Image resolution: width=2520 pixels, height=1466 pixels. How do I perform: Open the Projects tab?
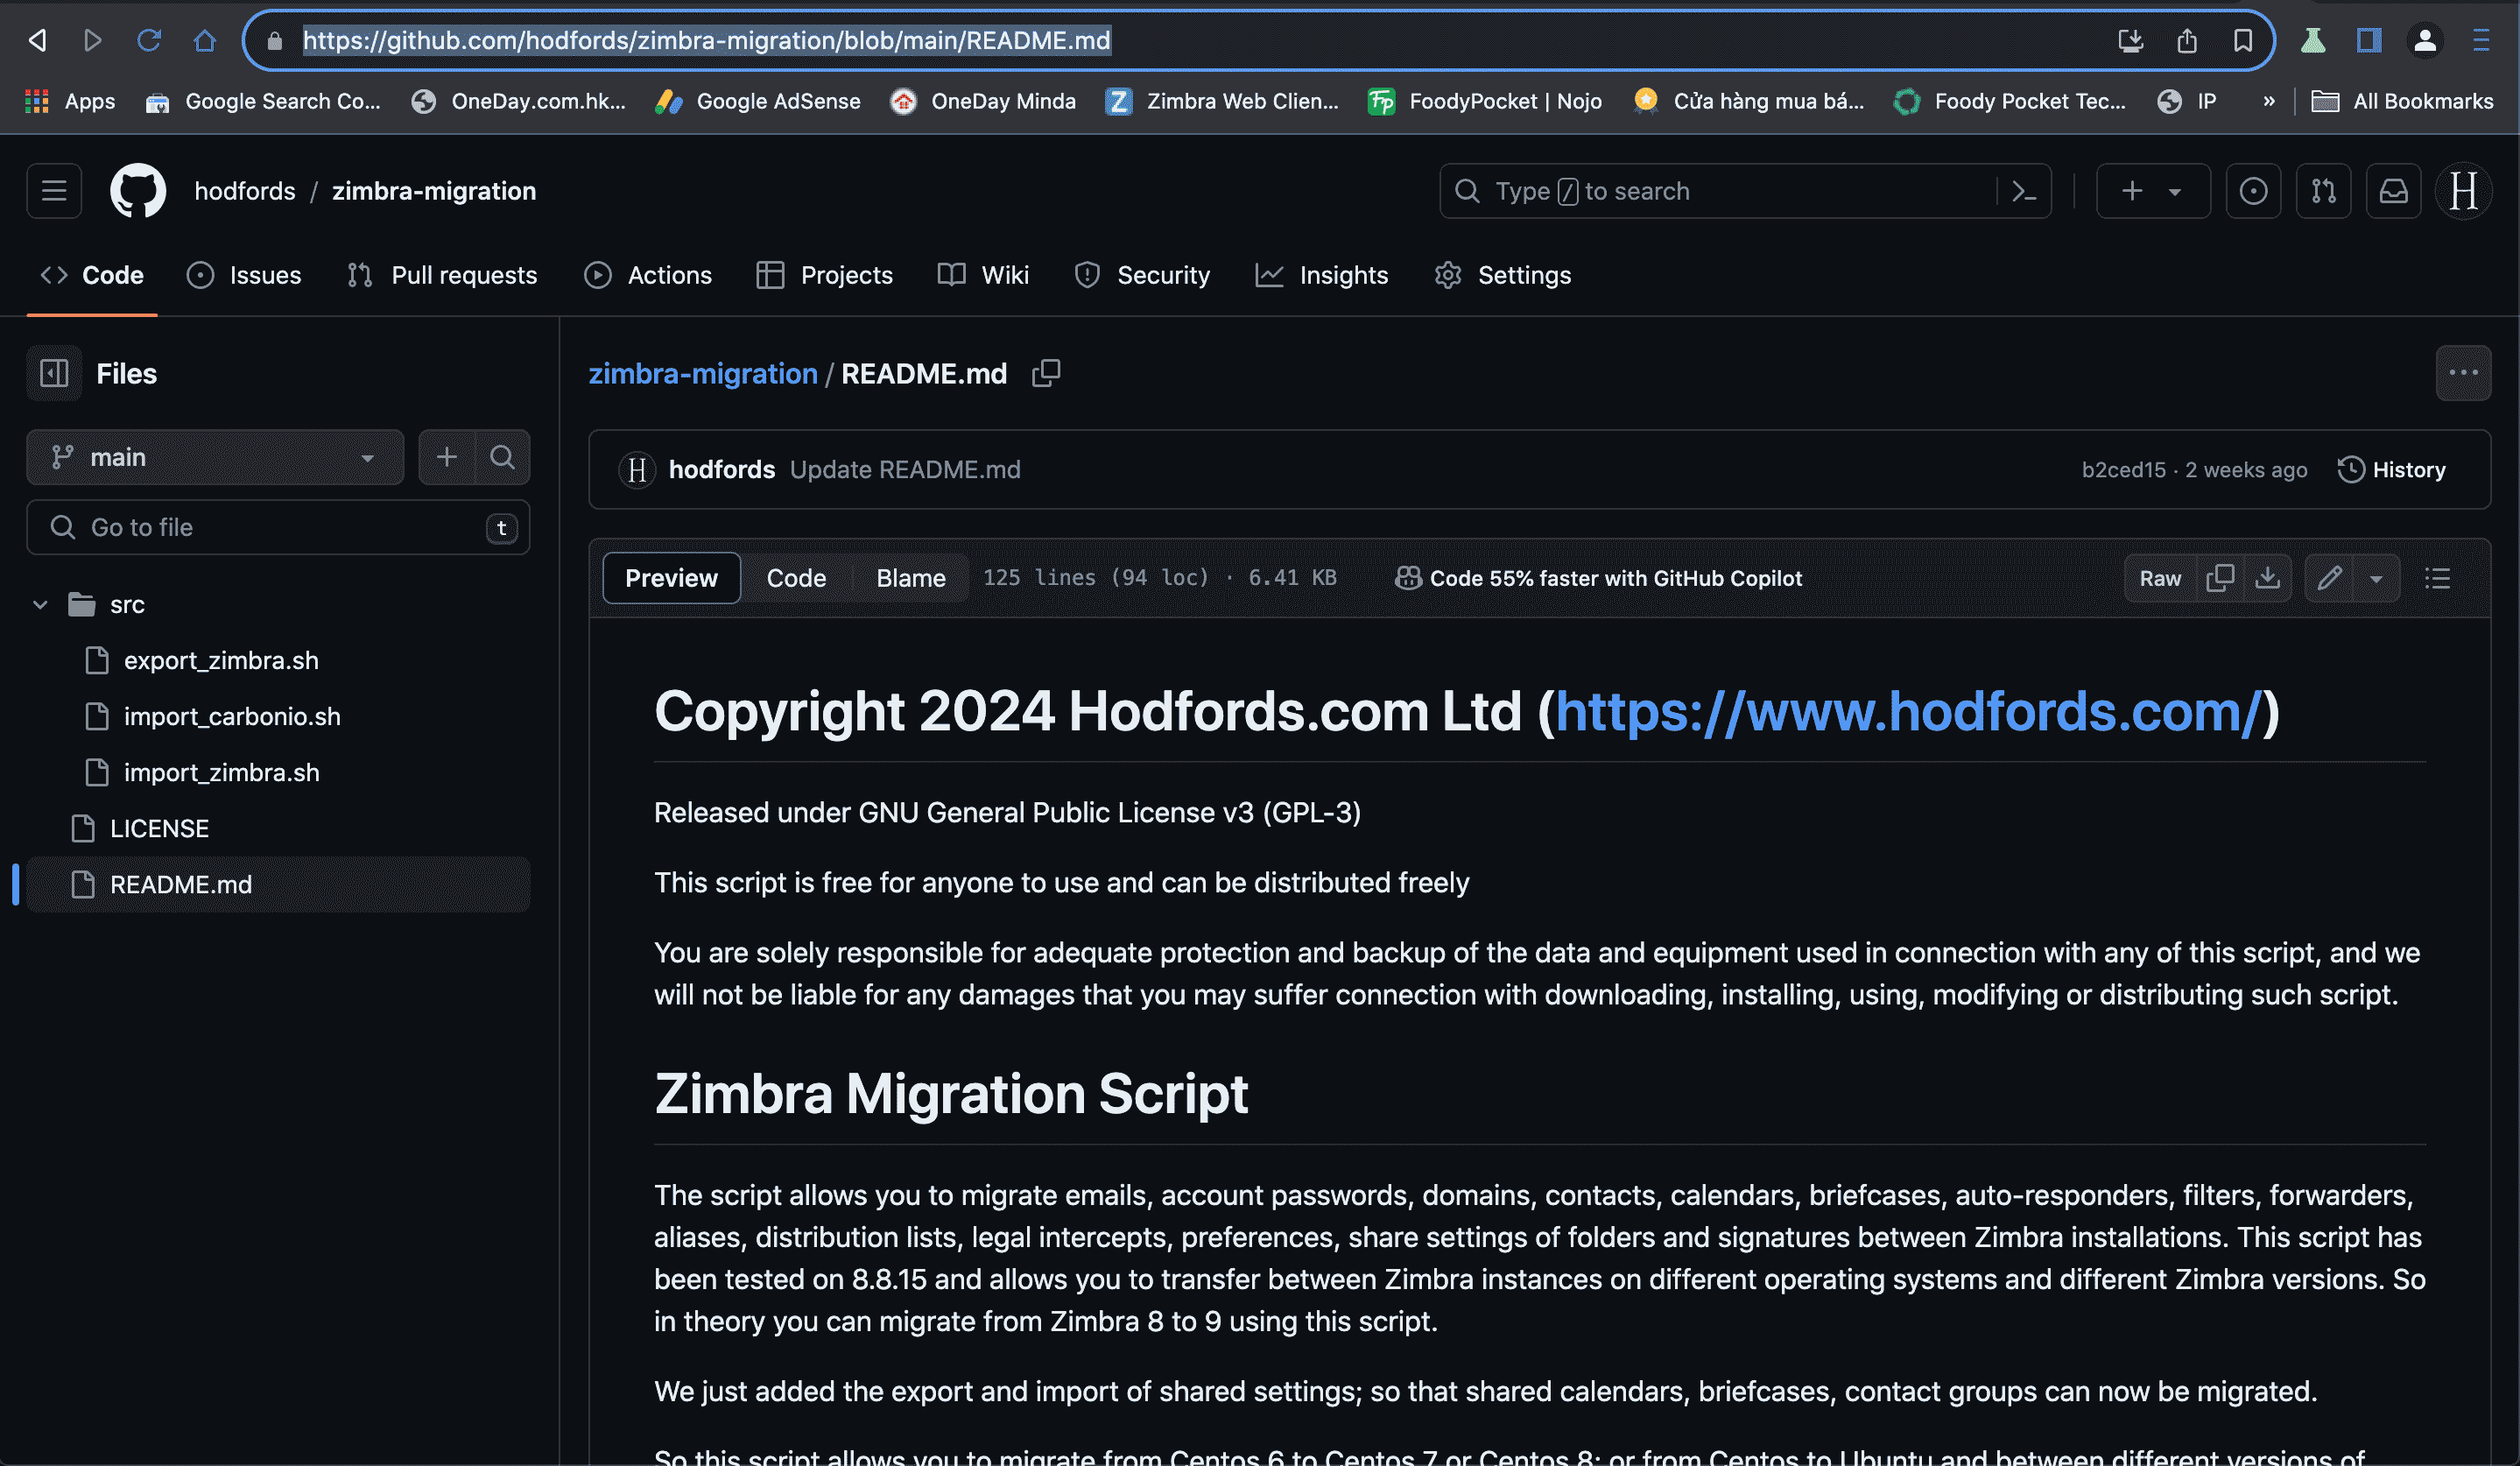coord(825,275)
